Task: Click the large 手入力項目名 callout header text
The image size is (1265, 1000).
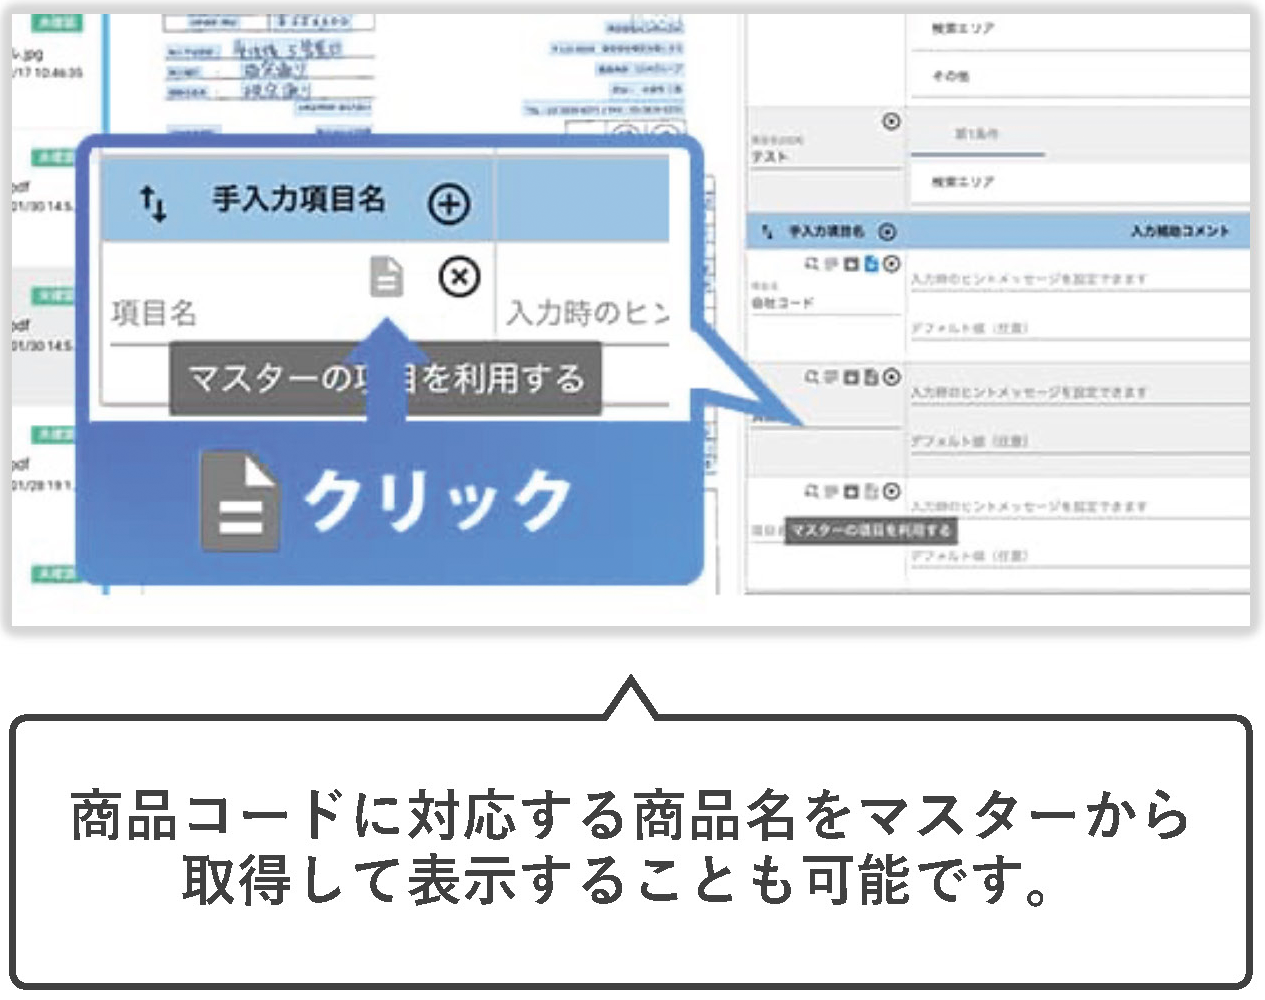Action: click(x=299, y=199)
